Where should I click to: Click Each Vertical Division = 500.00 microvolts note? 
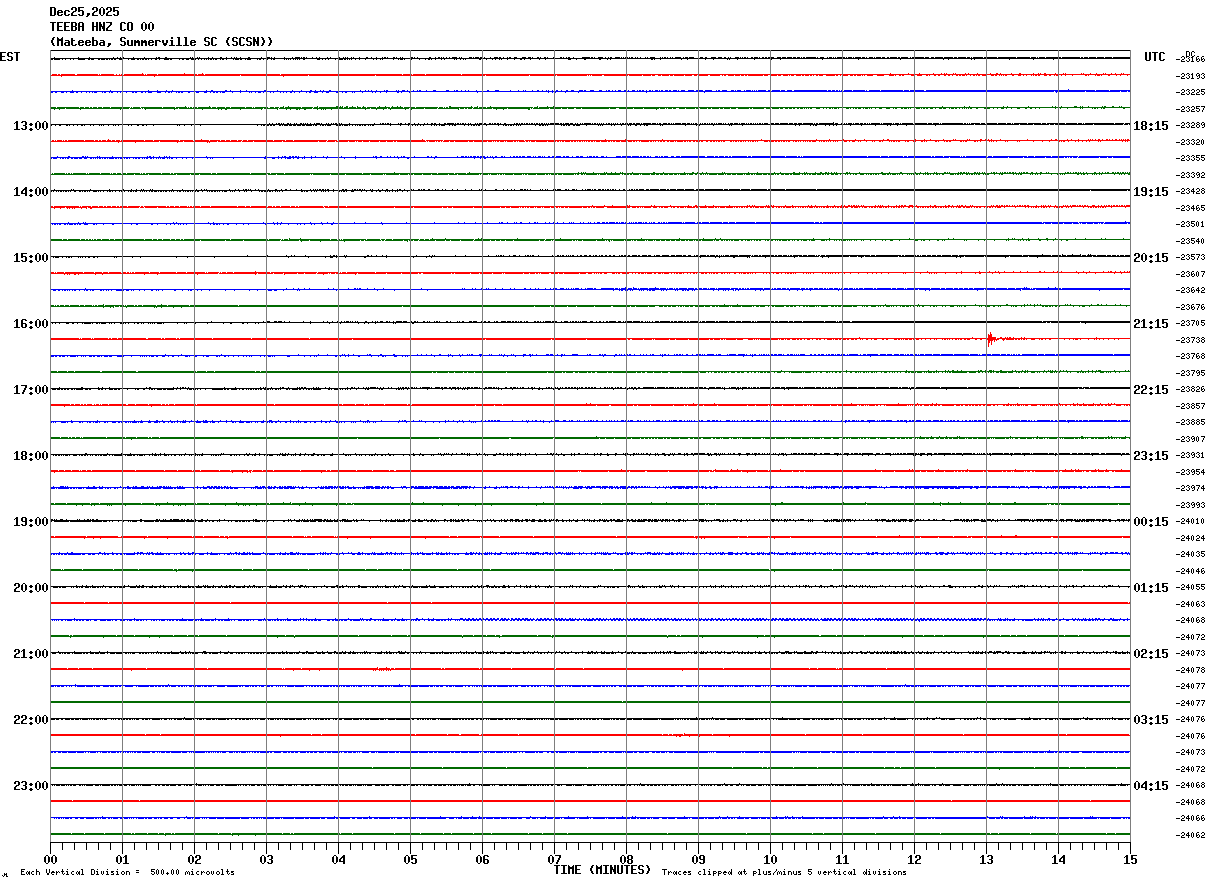point(127,872)
